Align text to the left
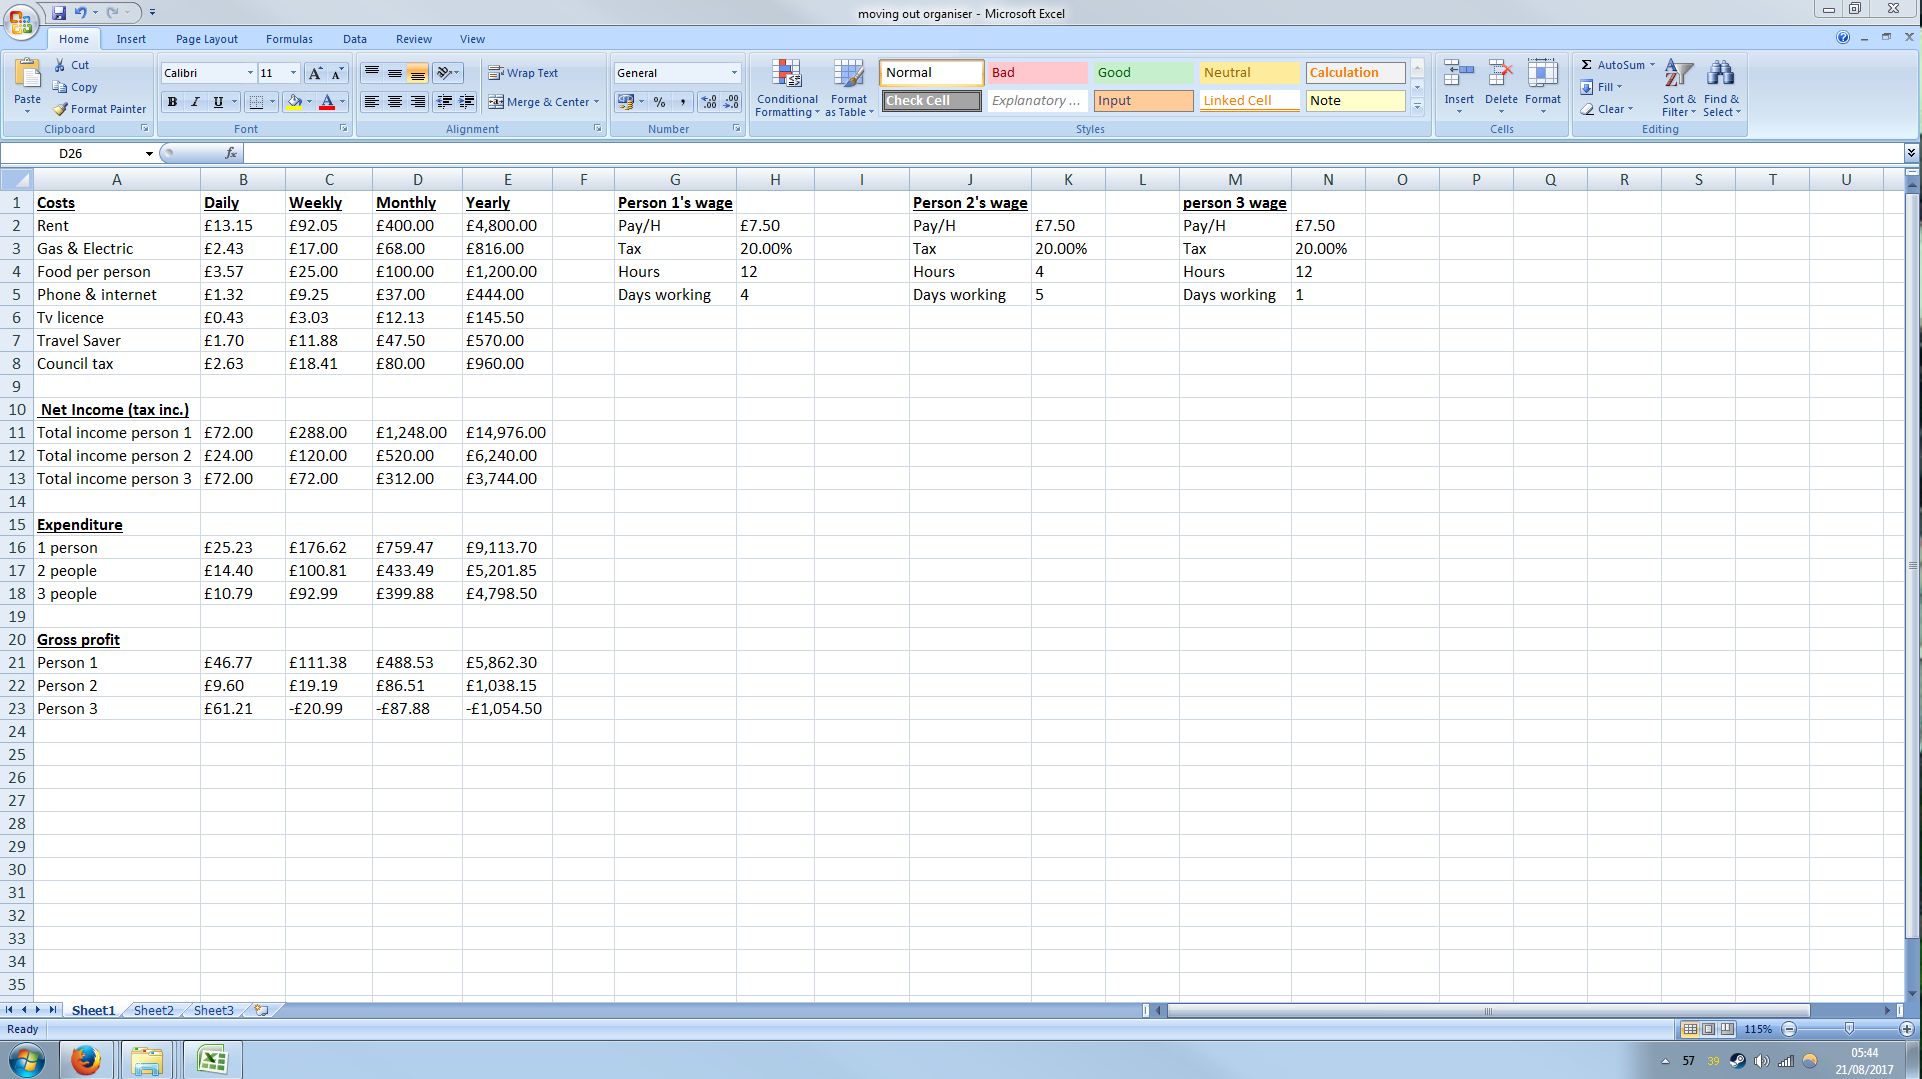This screenshot has height=1079, width=1922. (371, 102)
